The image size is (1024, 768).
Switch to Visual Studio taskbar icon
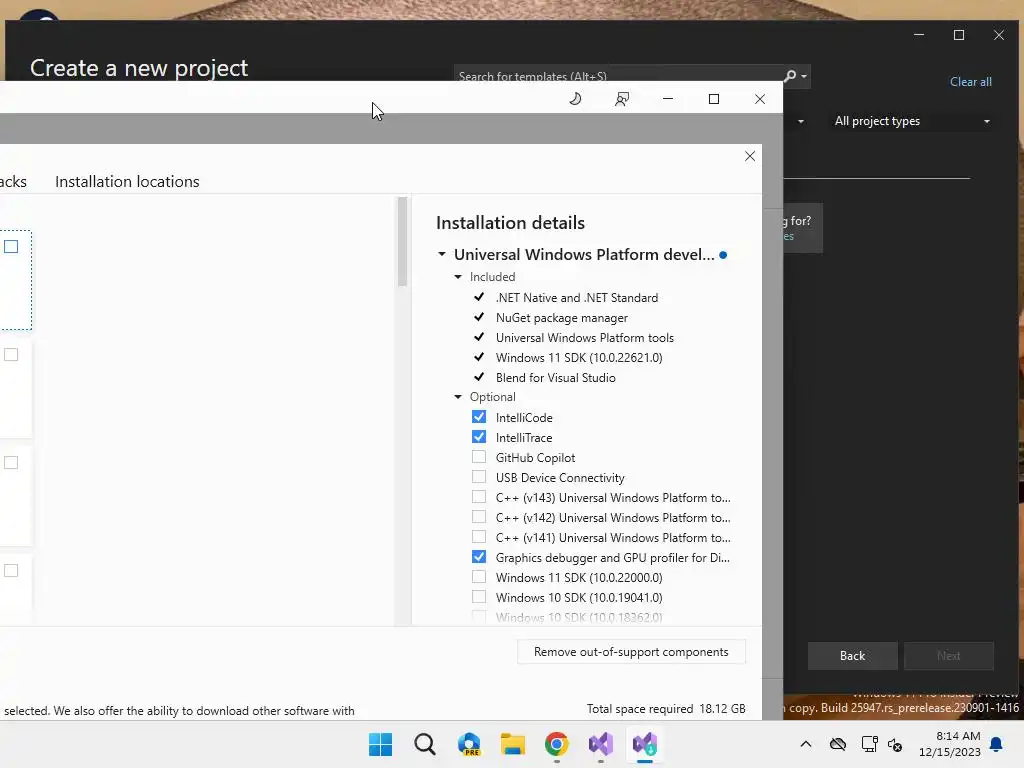[x=601, y=744]
